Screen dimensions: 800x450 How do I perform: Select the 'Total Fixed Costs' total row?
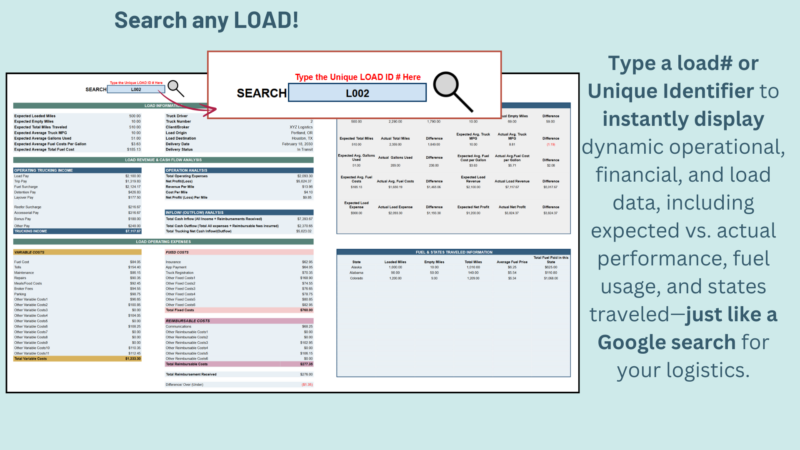click(x=239, y=310)
